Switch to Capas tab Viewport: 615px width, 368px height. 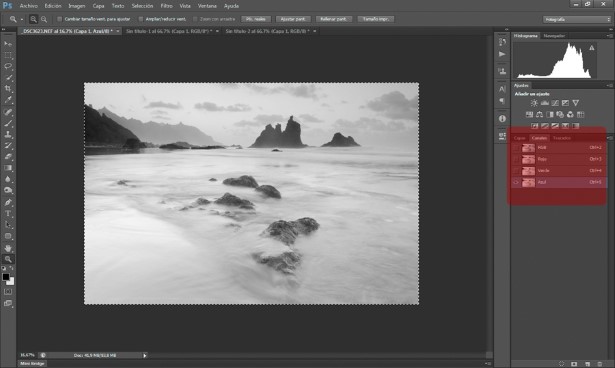pyautogui.click(x=519, y=138)
